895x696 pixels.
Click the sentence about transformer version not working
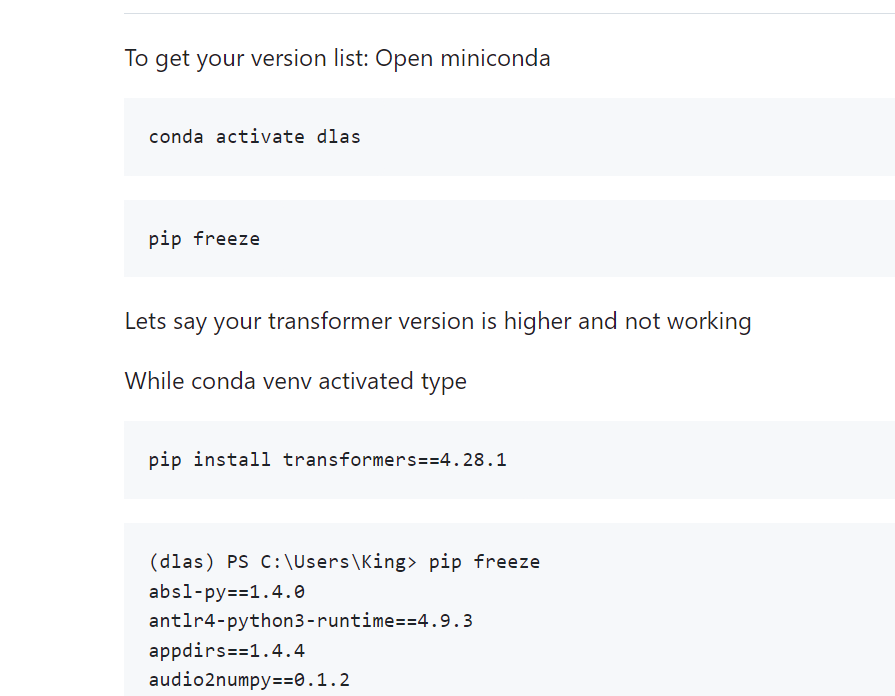(438, 321)
